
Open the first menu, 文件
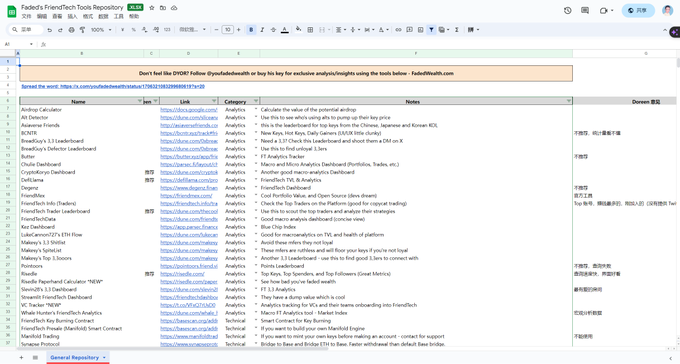(26, 16)
